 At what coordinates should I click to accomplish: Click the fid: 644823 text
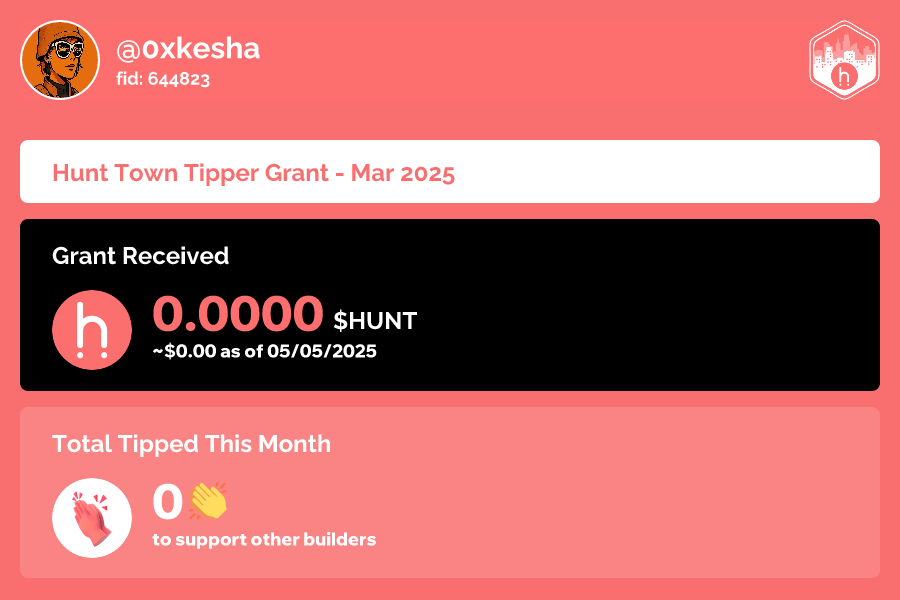[x=163, y=79]
